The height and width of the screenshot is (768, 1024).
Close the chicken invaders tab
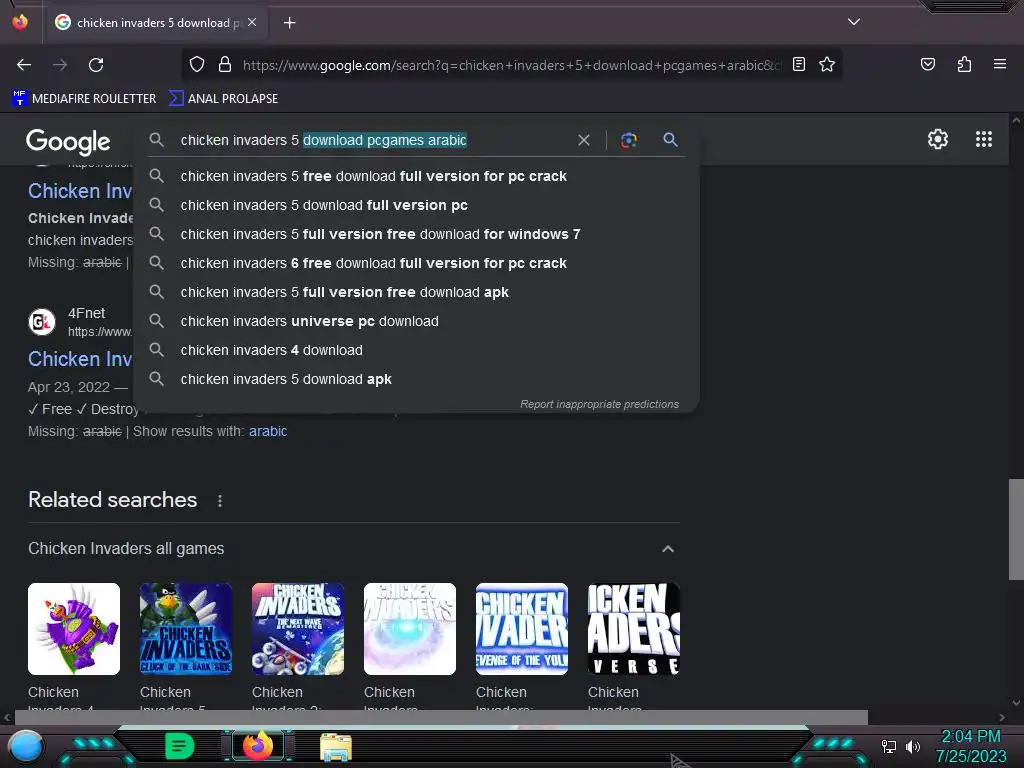pyautogui.click(x=252, y=22)
